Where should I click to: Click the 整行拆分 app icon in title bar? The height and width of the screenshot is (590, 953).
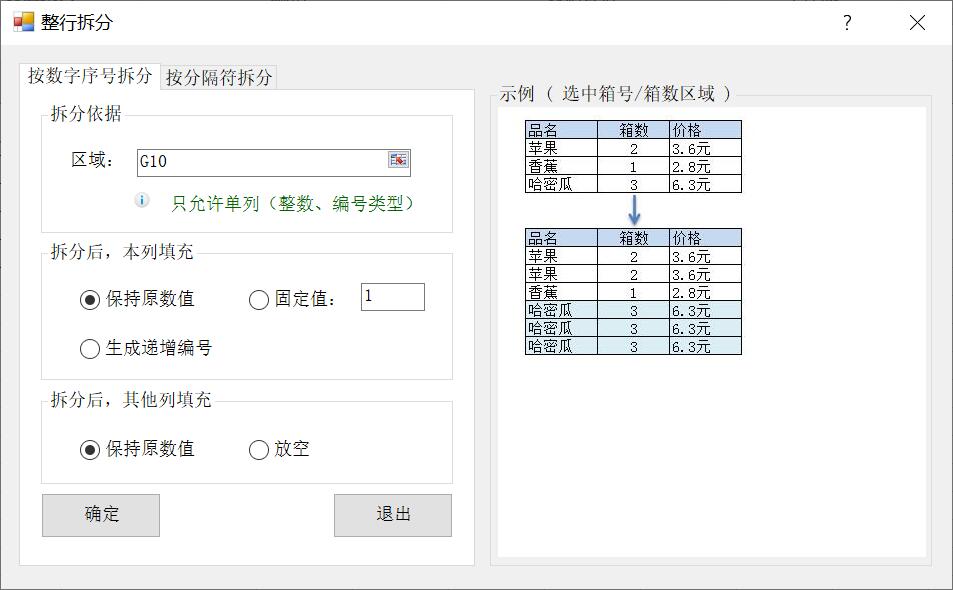(x=24, y=22)
